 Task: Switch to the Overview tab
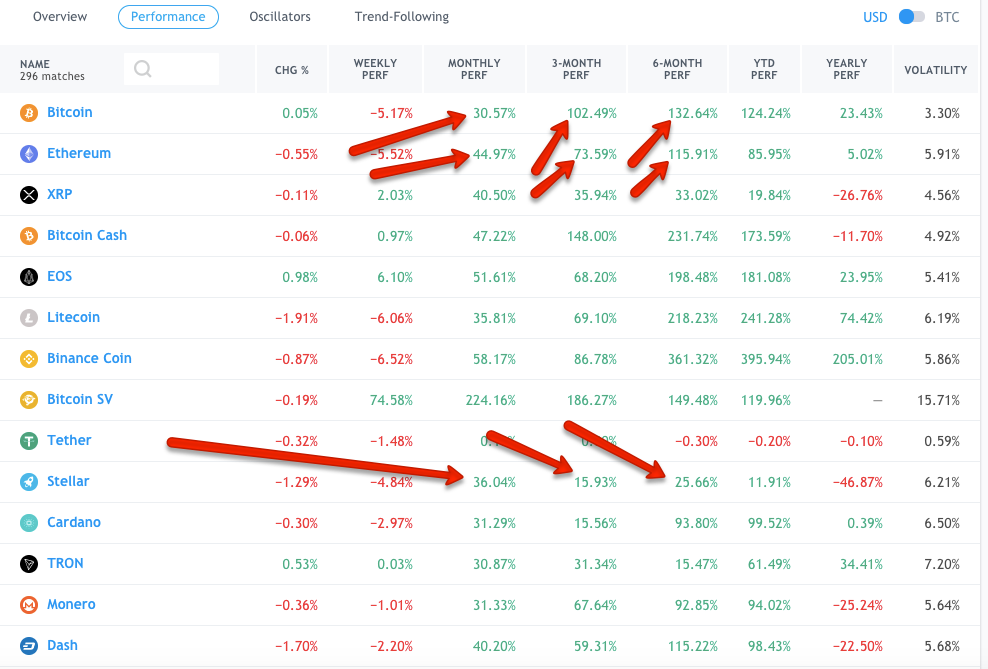point(60,17)
